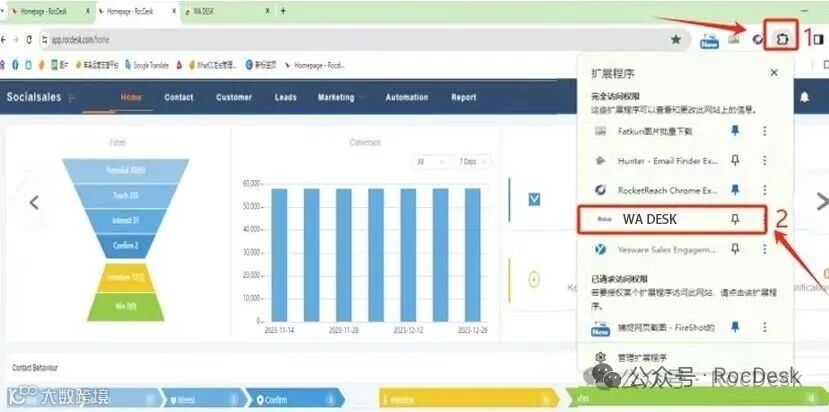Click the yellow Intention stage in bottom pipeline
Screen dimensions: 829x412
click(468, 400)
